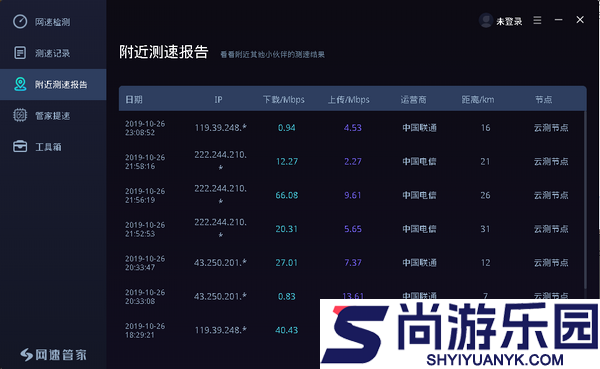Click the download value 12.27
Image resolution: width=600 pixels, height=369 pixels.
tap(287, 162)
